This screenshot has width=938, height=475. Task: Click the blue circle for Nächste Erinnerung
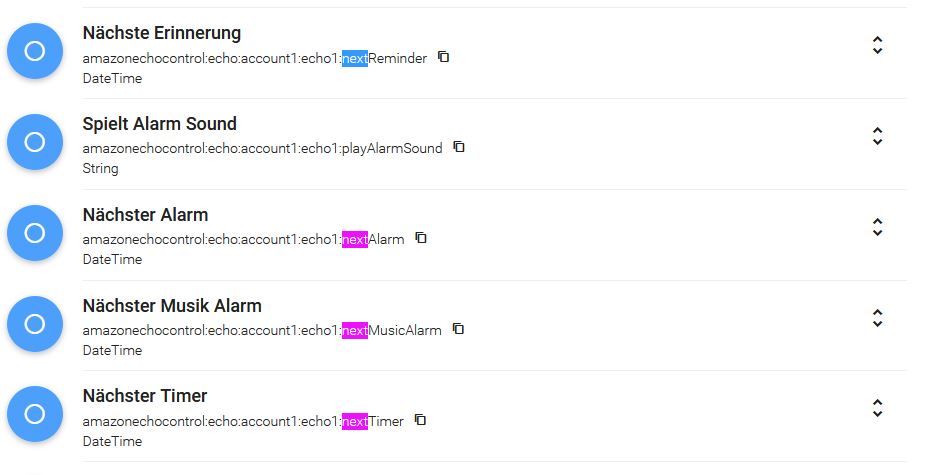click(35, 51)
